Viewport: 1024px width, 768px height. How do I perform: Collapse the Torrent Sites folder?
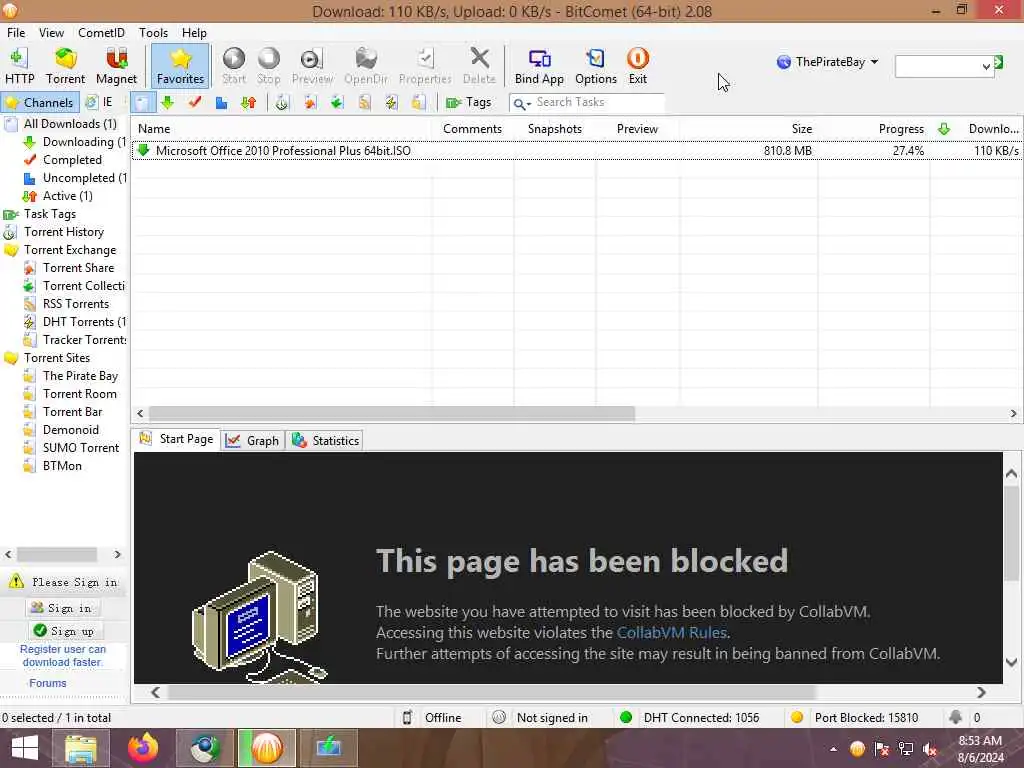coord(10,358)
